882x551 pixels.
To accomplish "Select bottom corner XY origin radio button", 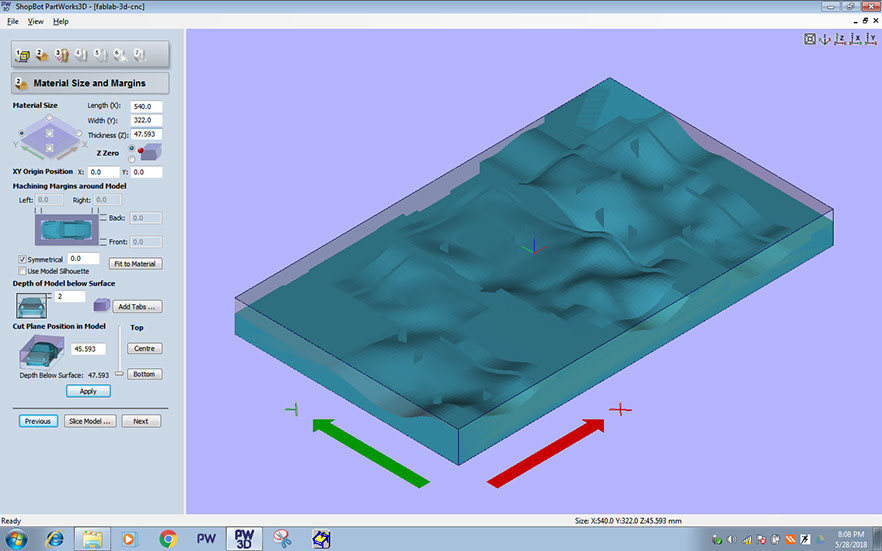I will [50, 148].
